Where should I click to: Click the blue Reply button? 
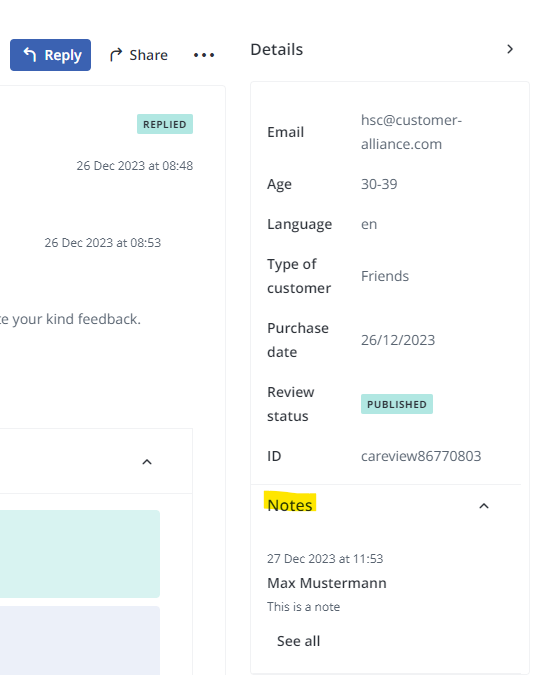50,55
